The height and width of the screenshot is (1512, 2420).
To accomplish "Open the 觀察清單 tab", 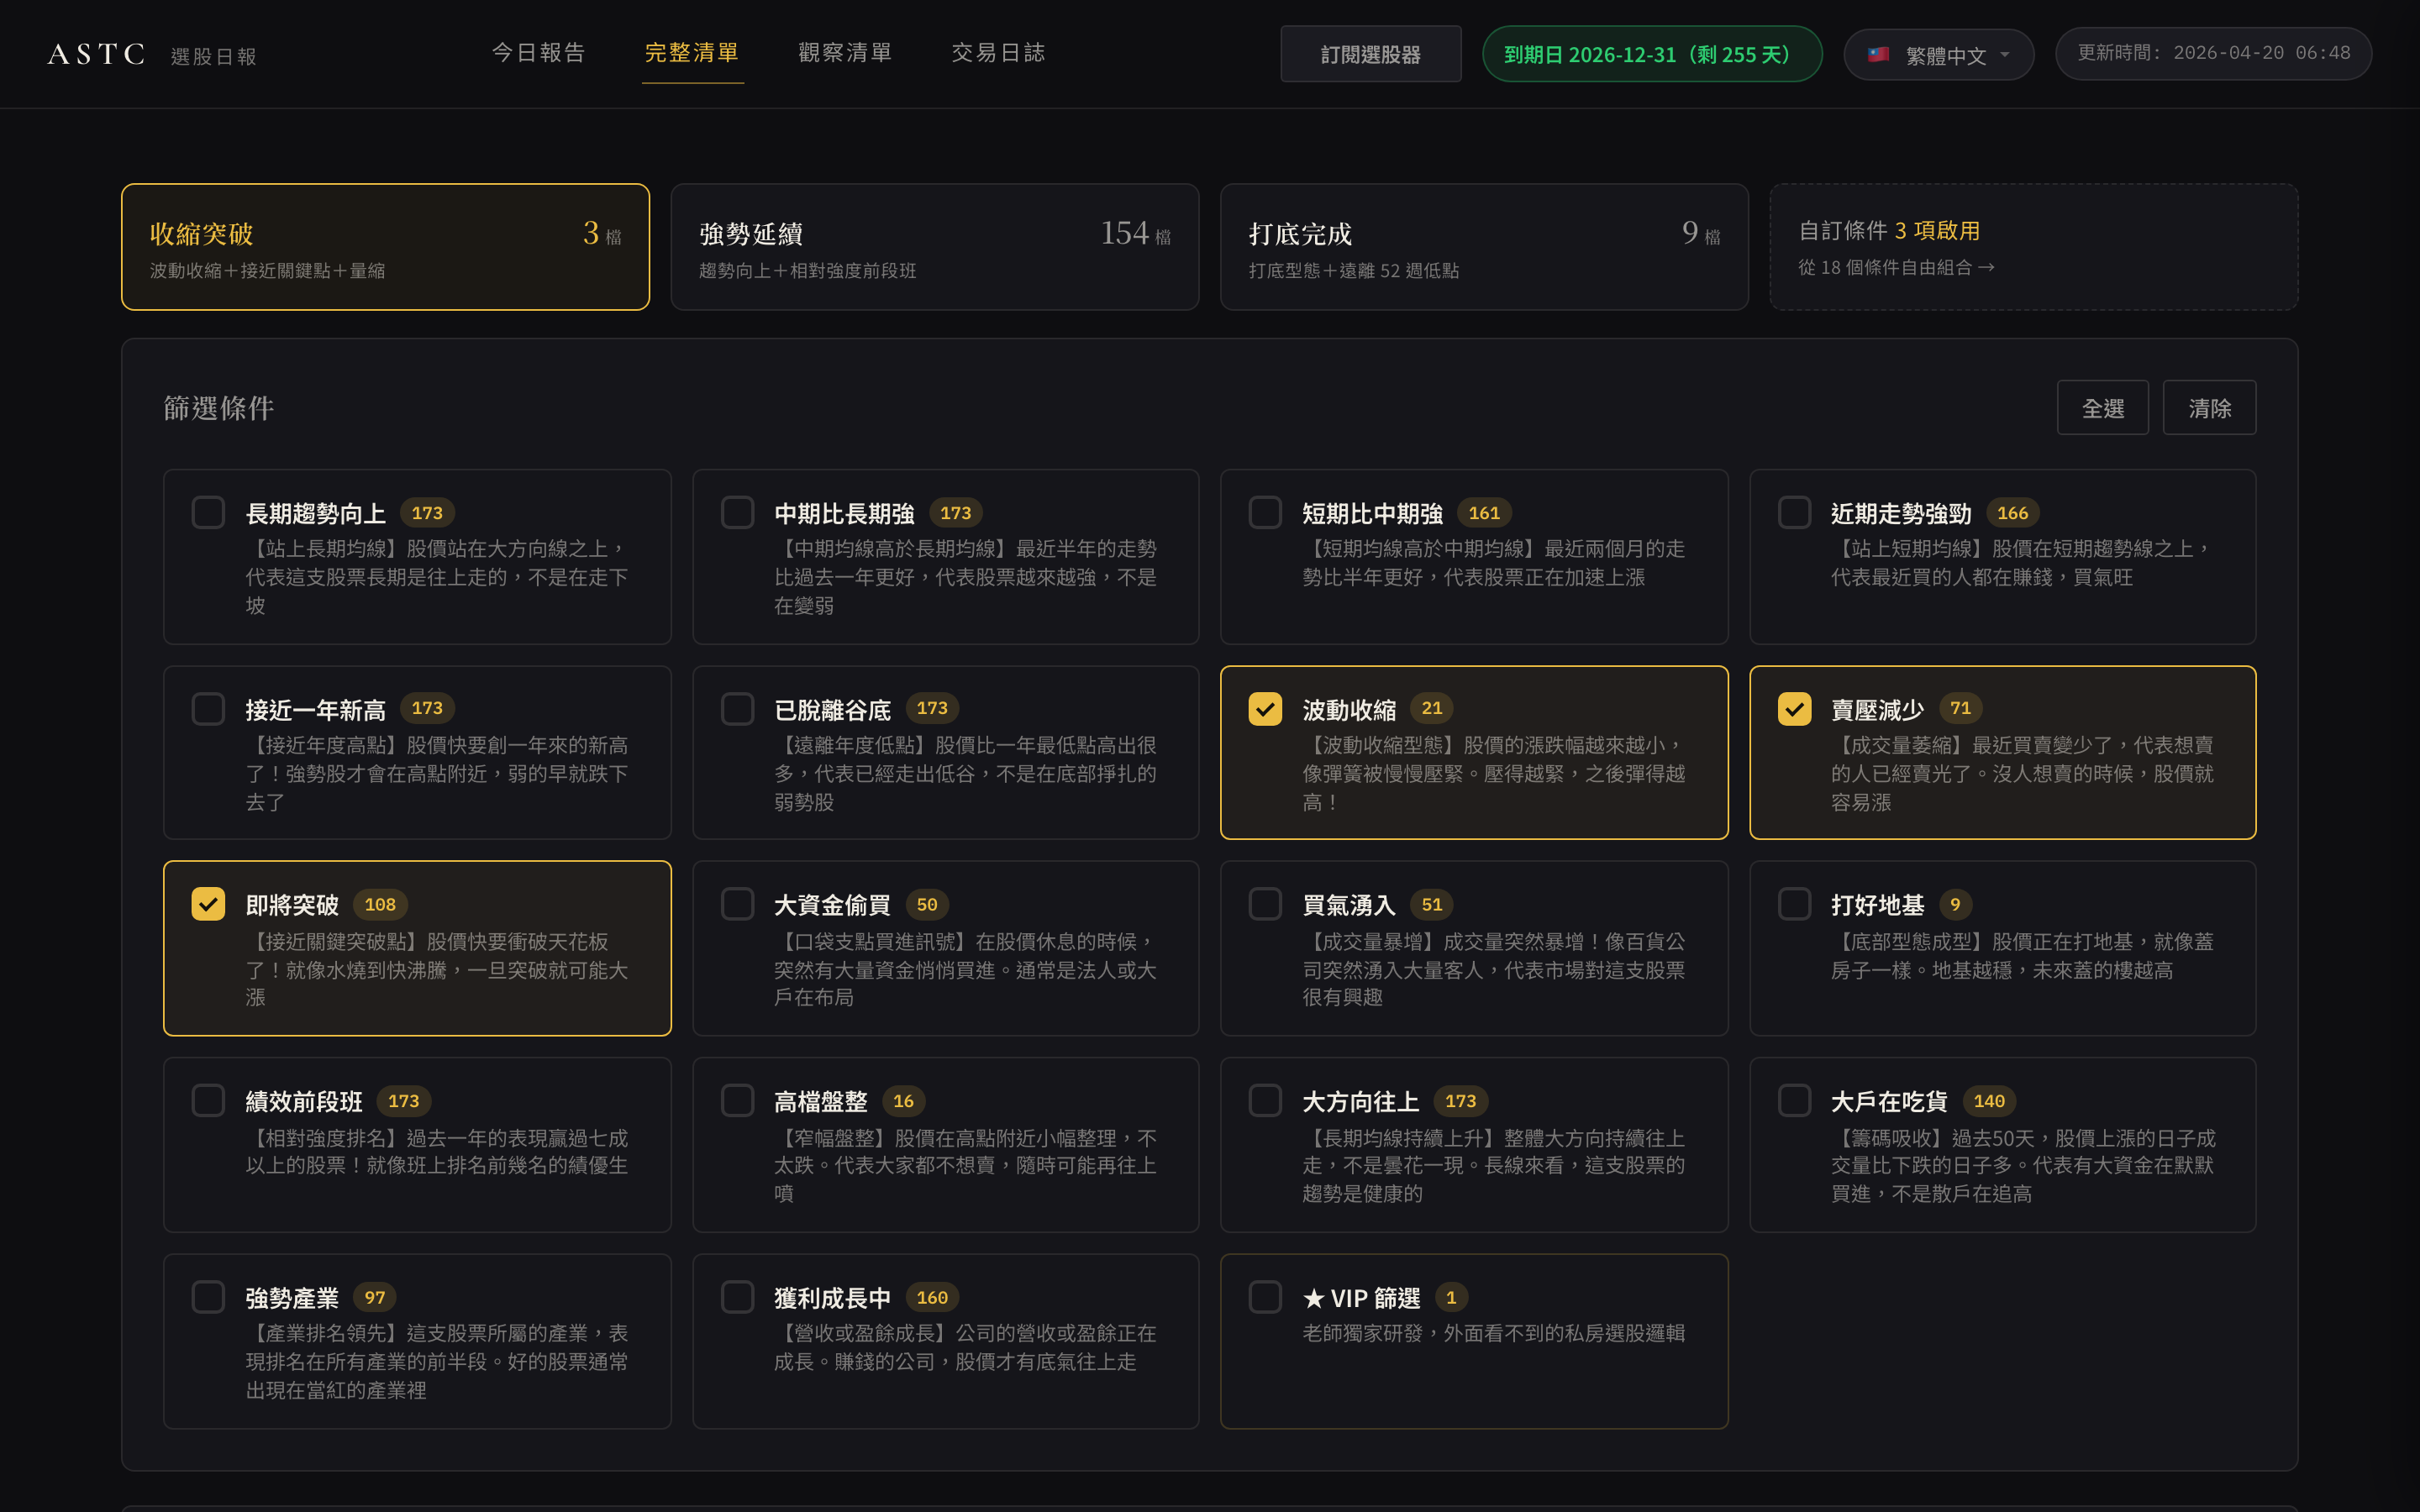I will point(845,53).
